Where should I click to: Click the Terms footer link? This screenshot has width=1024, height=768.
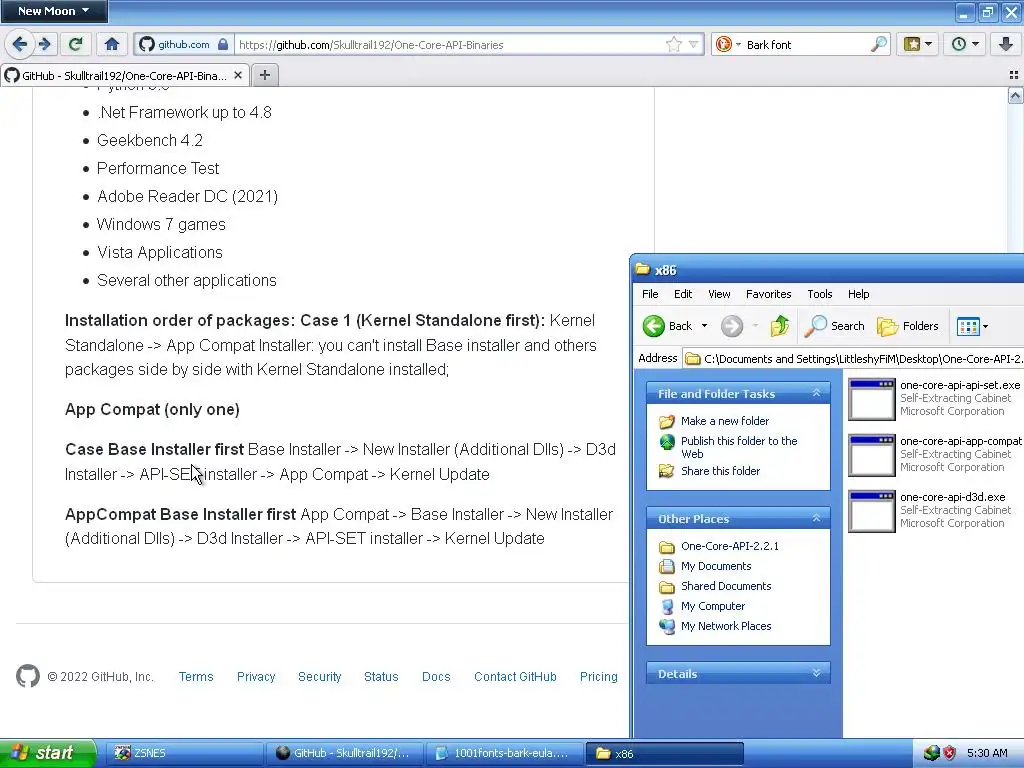tap(196, 677)
